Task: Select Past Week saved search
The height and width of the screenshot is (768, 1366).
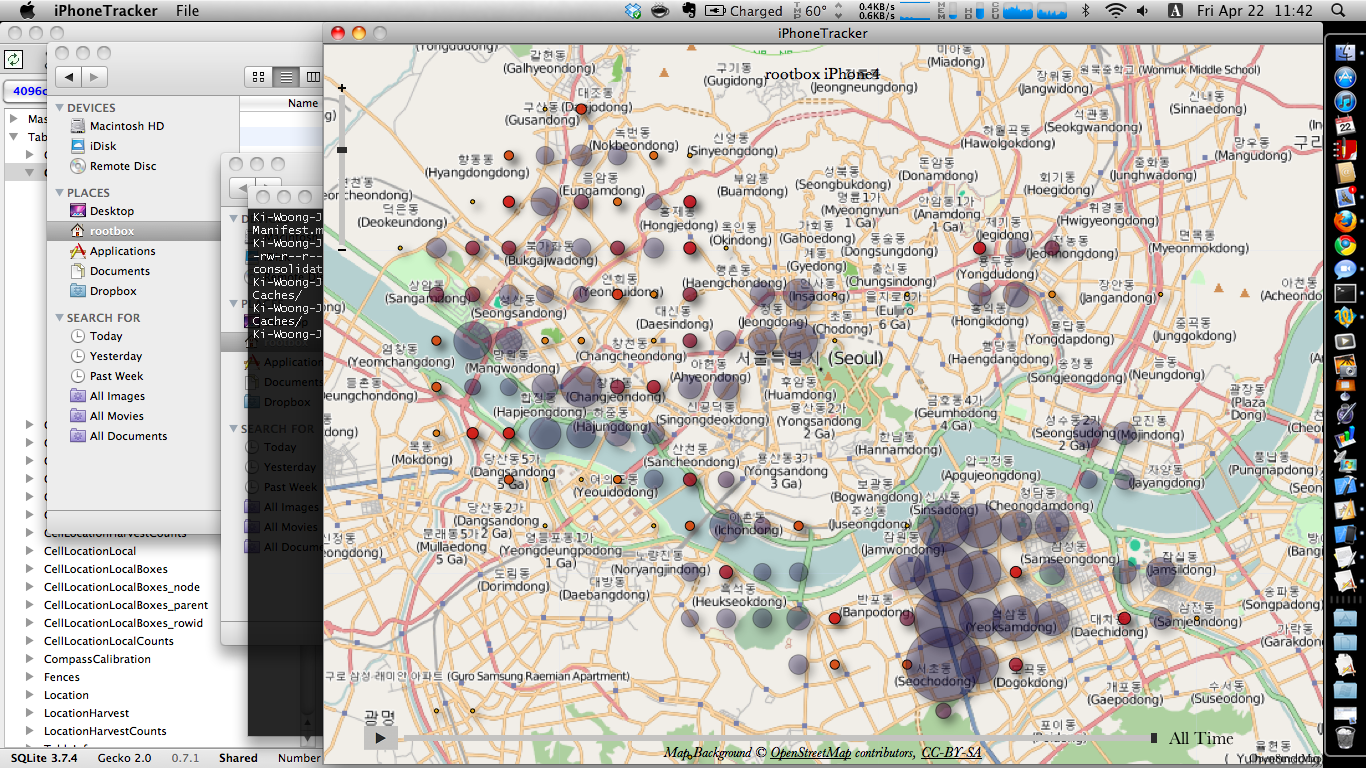Action: click(107, 376)
